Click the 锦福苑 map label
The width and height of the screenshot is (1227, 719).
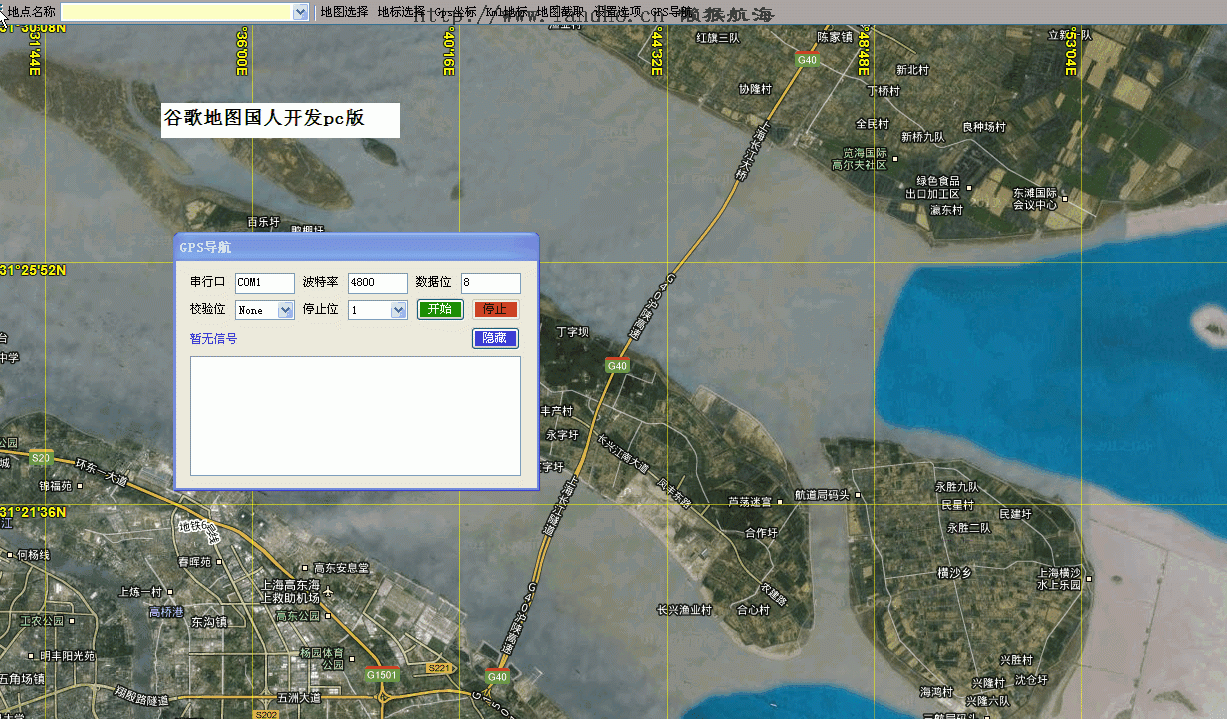[x=56, y=486]
